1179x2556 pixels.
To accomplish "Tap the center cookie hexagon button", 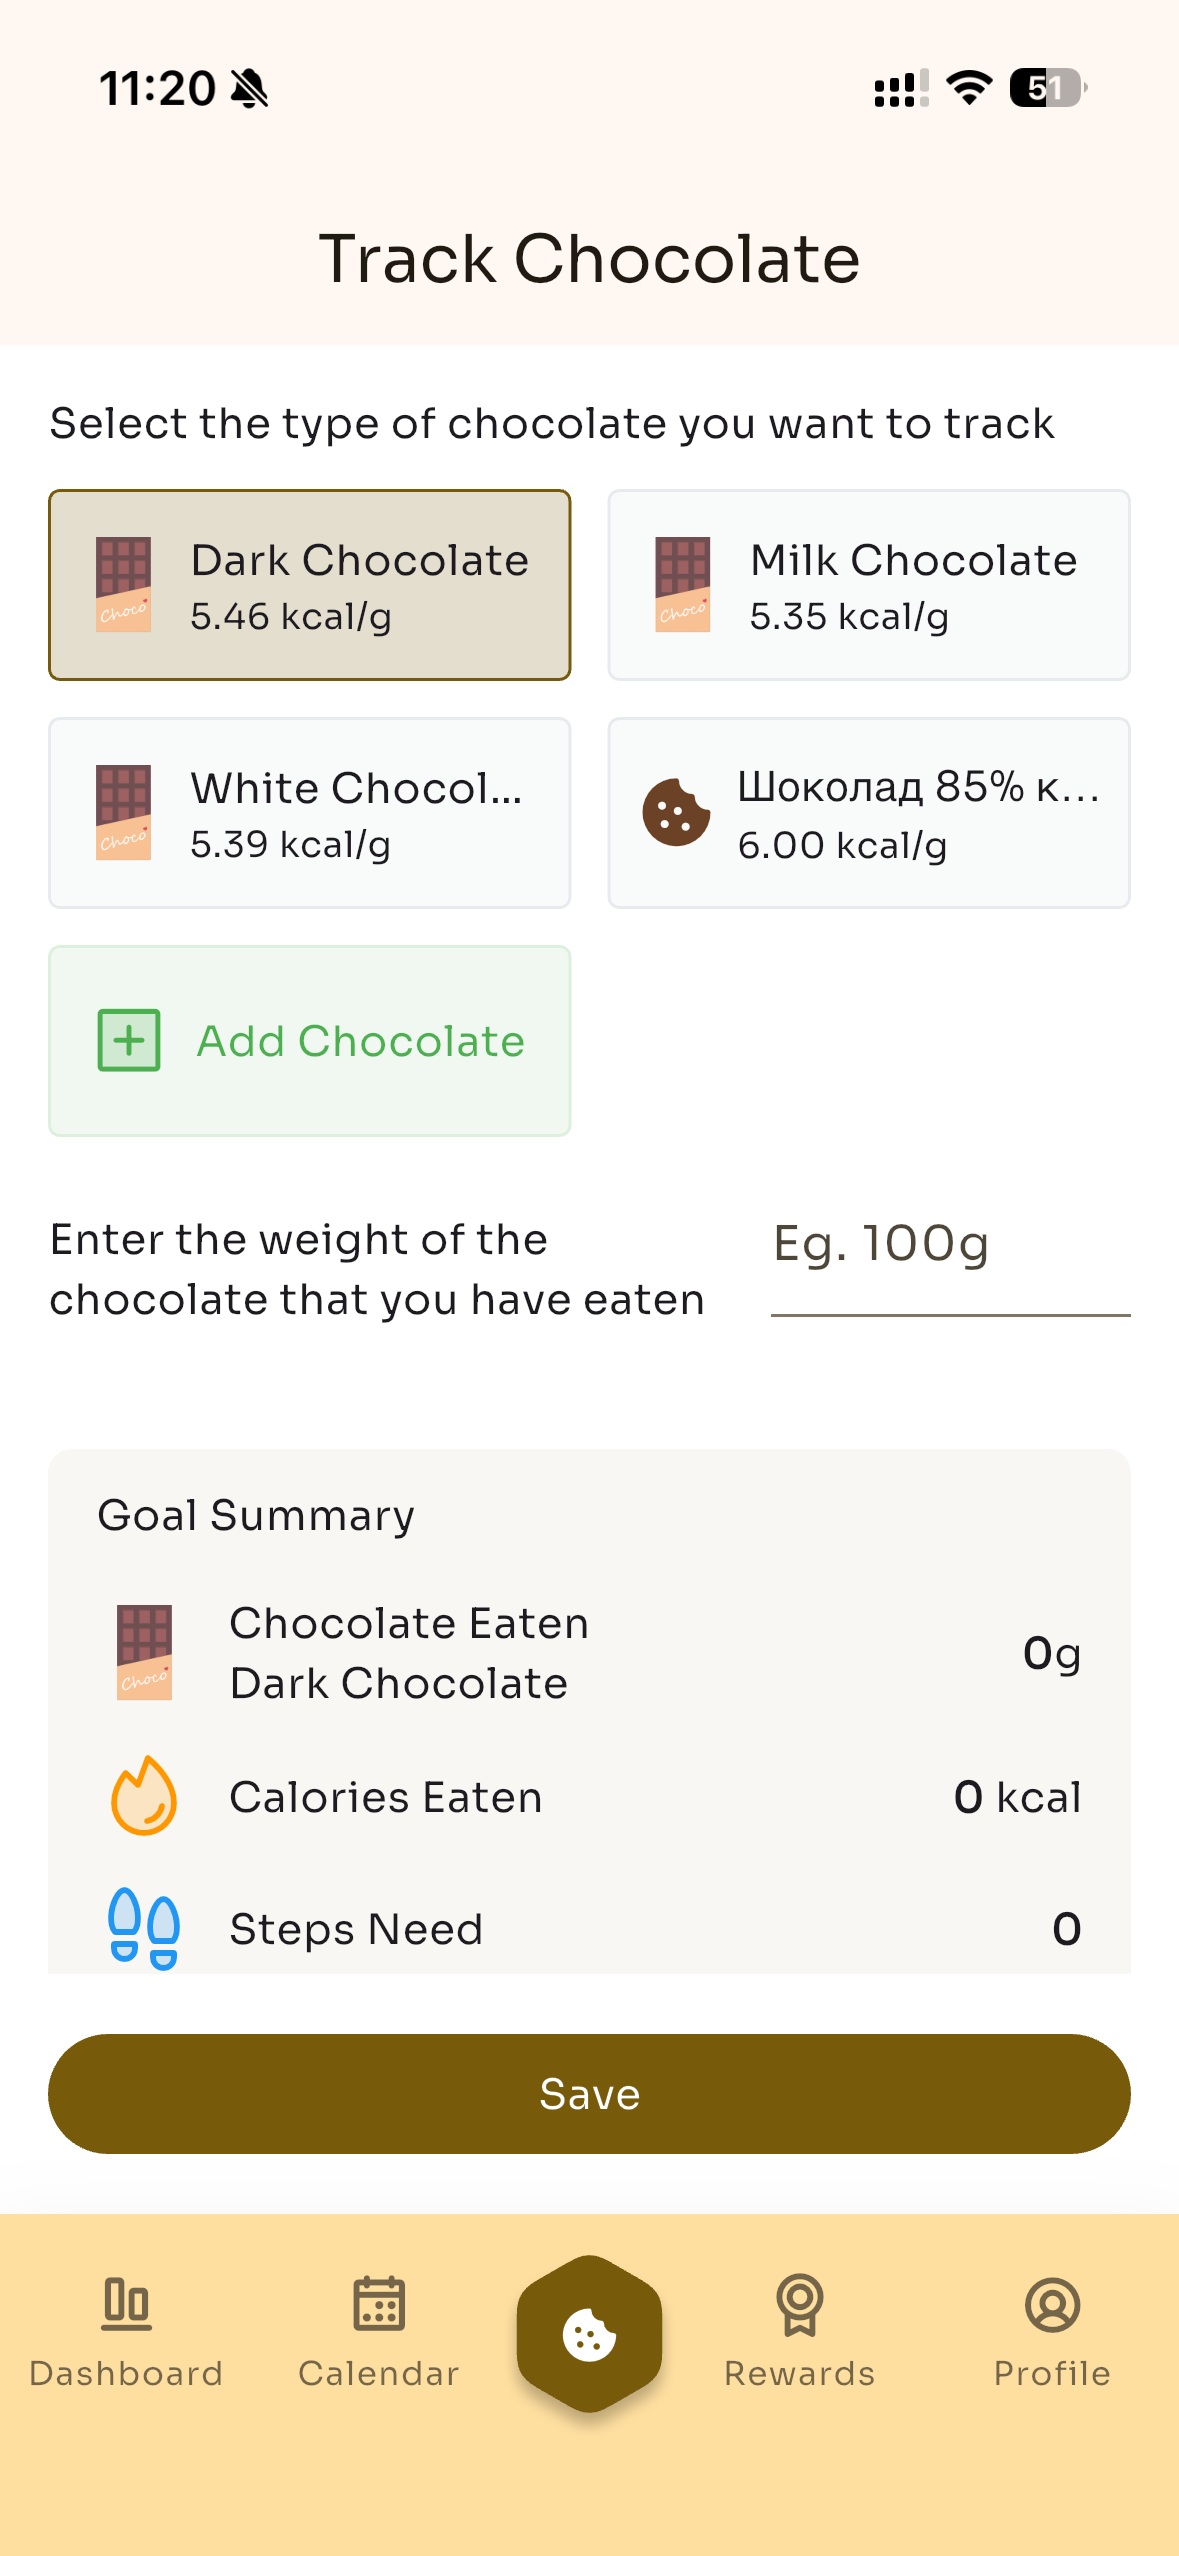I will point(589,2335).
